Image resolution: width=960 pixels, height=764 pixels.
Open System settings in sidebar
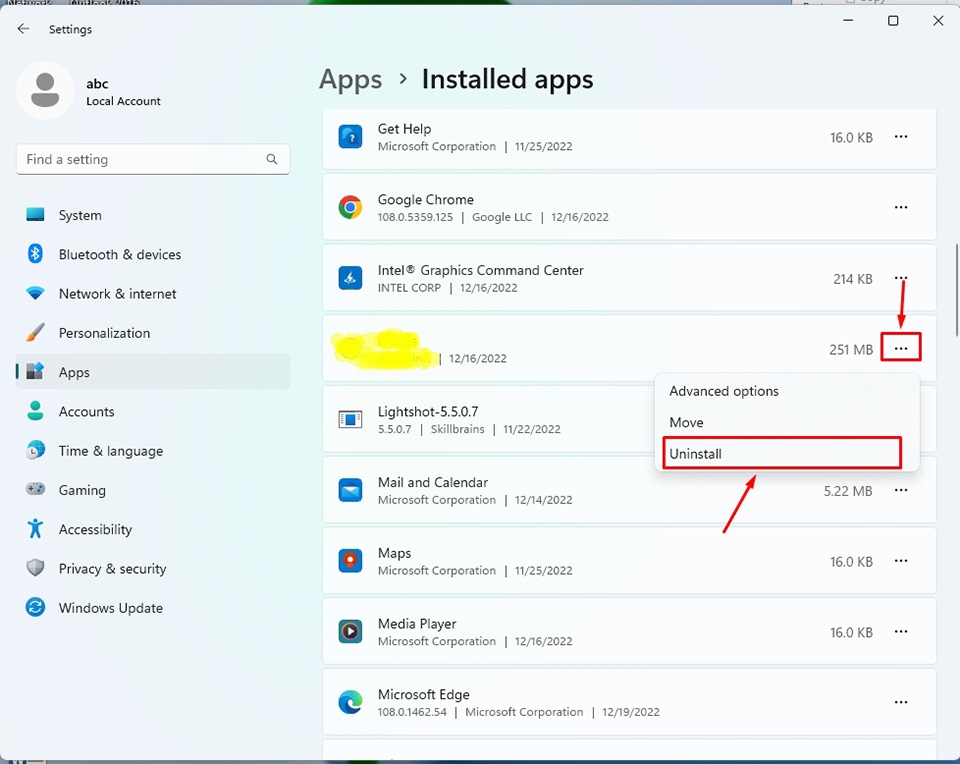[x=153, y=215]
